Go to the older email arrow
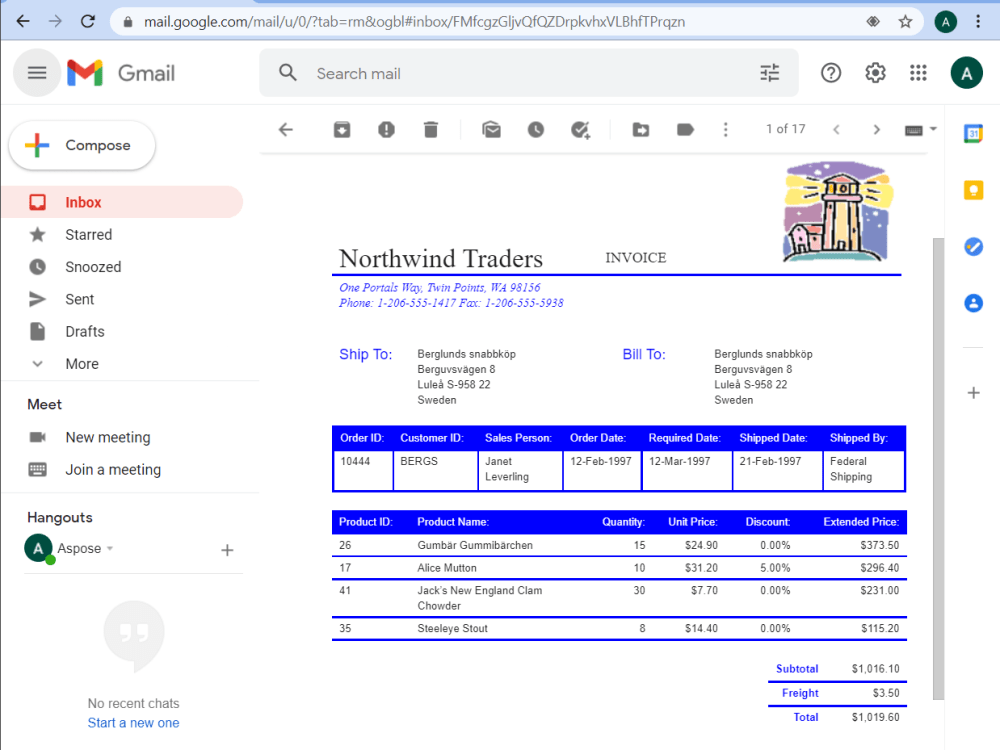Viewport: 1000px width, 750px height. pyautogui.click(x=876, y=130)
